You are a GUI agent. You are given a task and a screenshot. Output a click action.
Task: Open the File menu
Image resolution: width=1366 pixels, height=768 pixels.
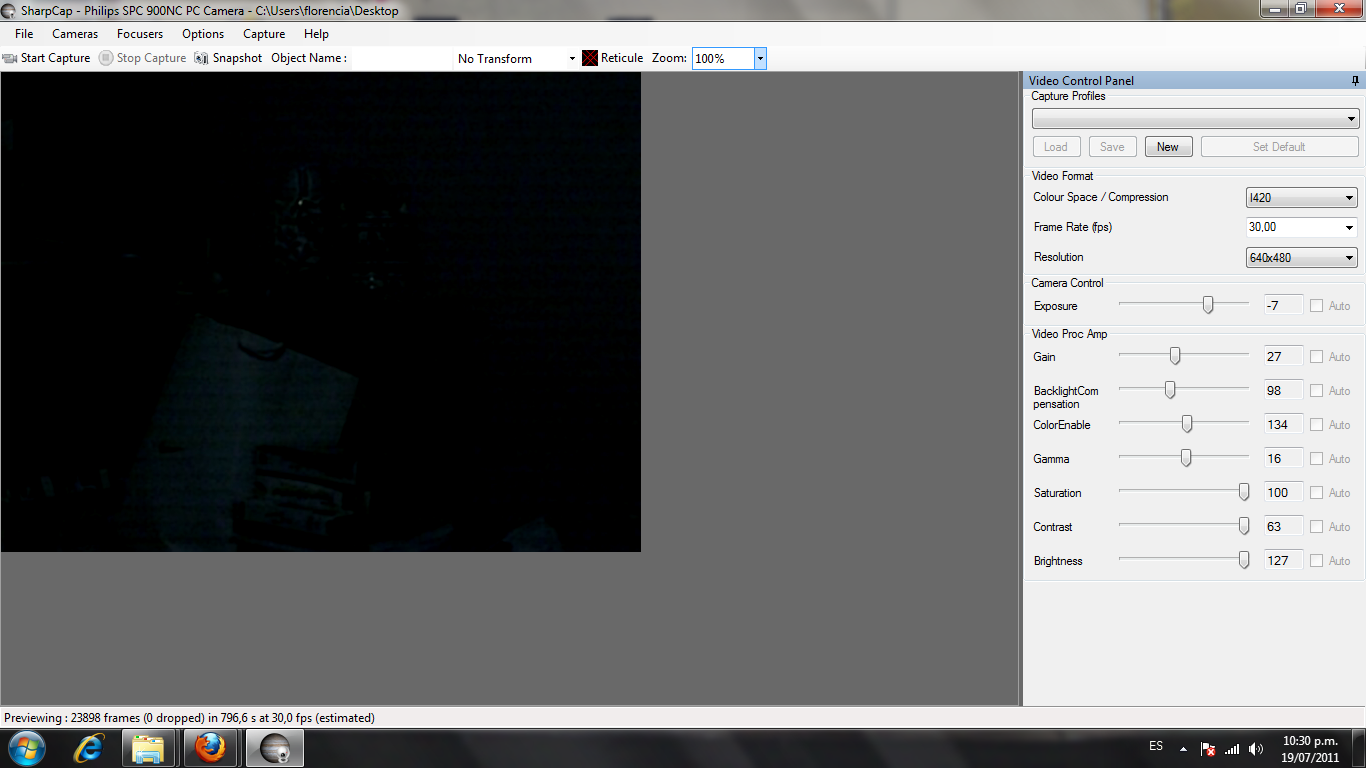tap(24, 34)
